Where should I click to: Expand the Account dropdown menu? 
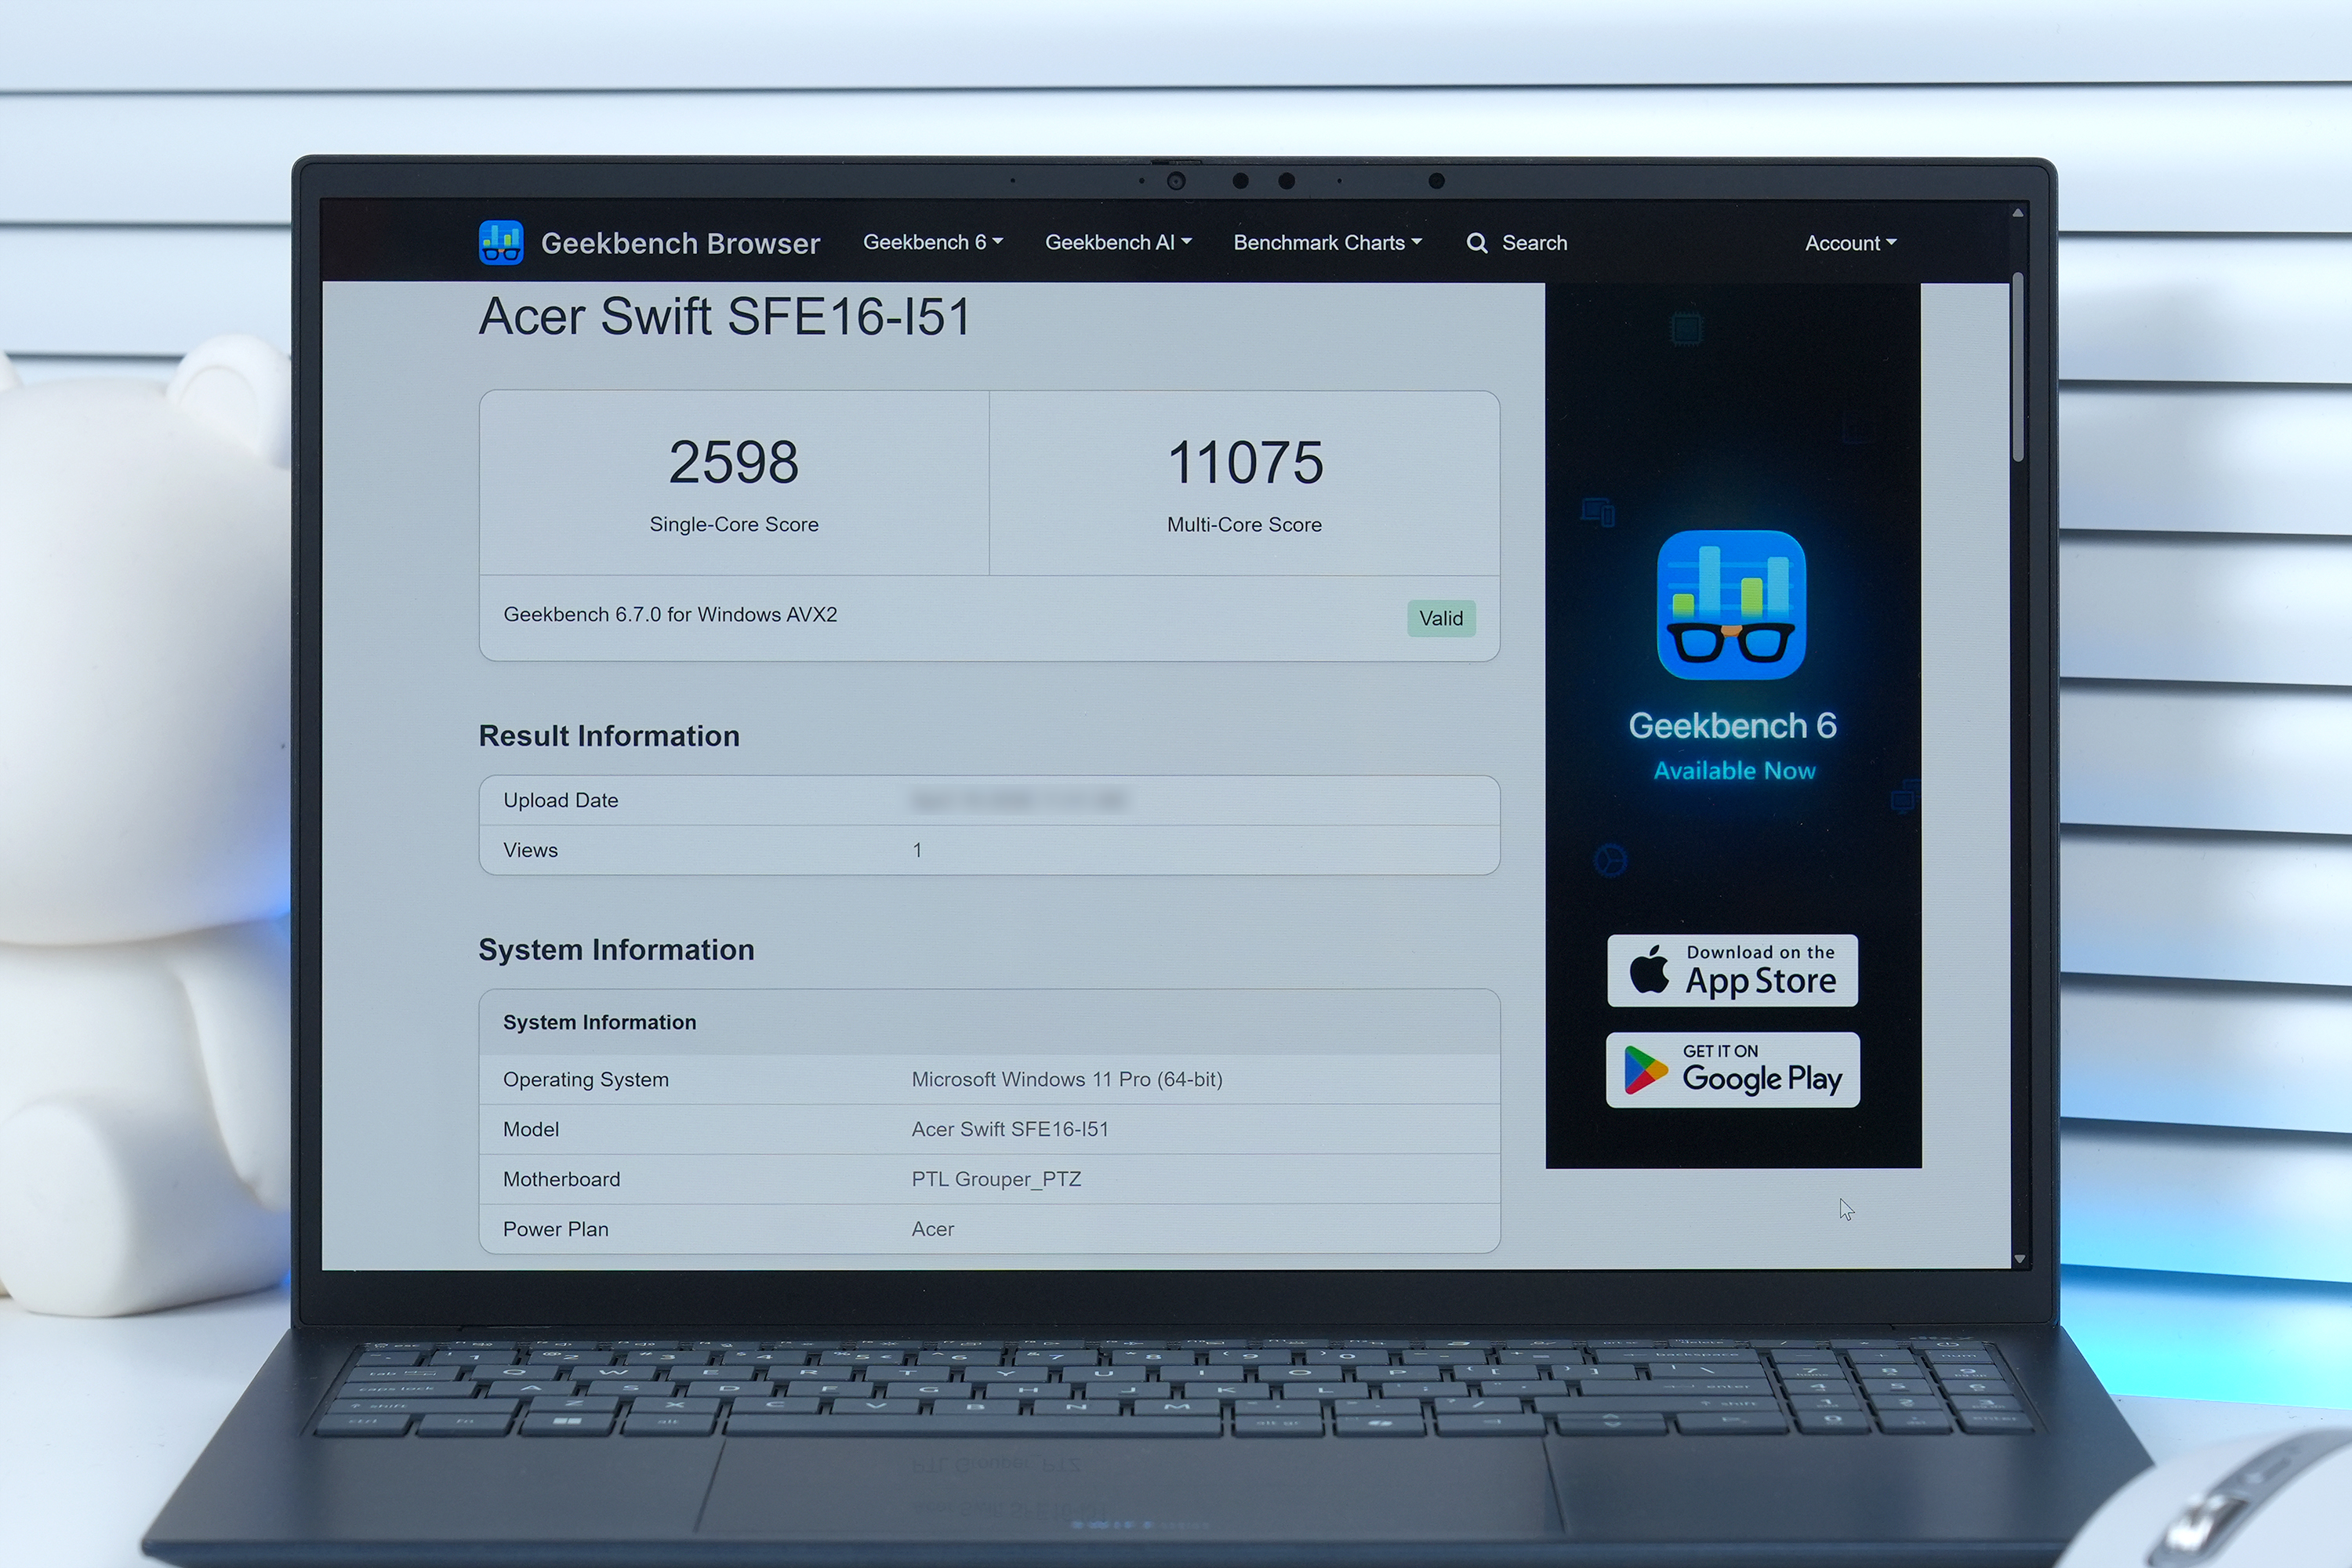click(x=1850, y=243)
